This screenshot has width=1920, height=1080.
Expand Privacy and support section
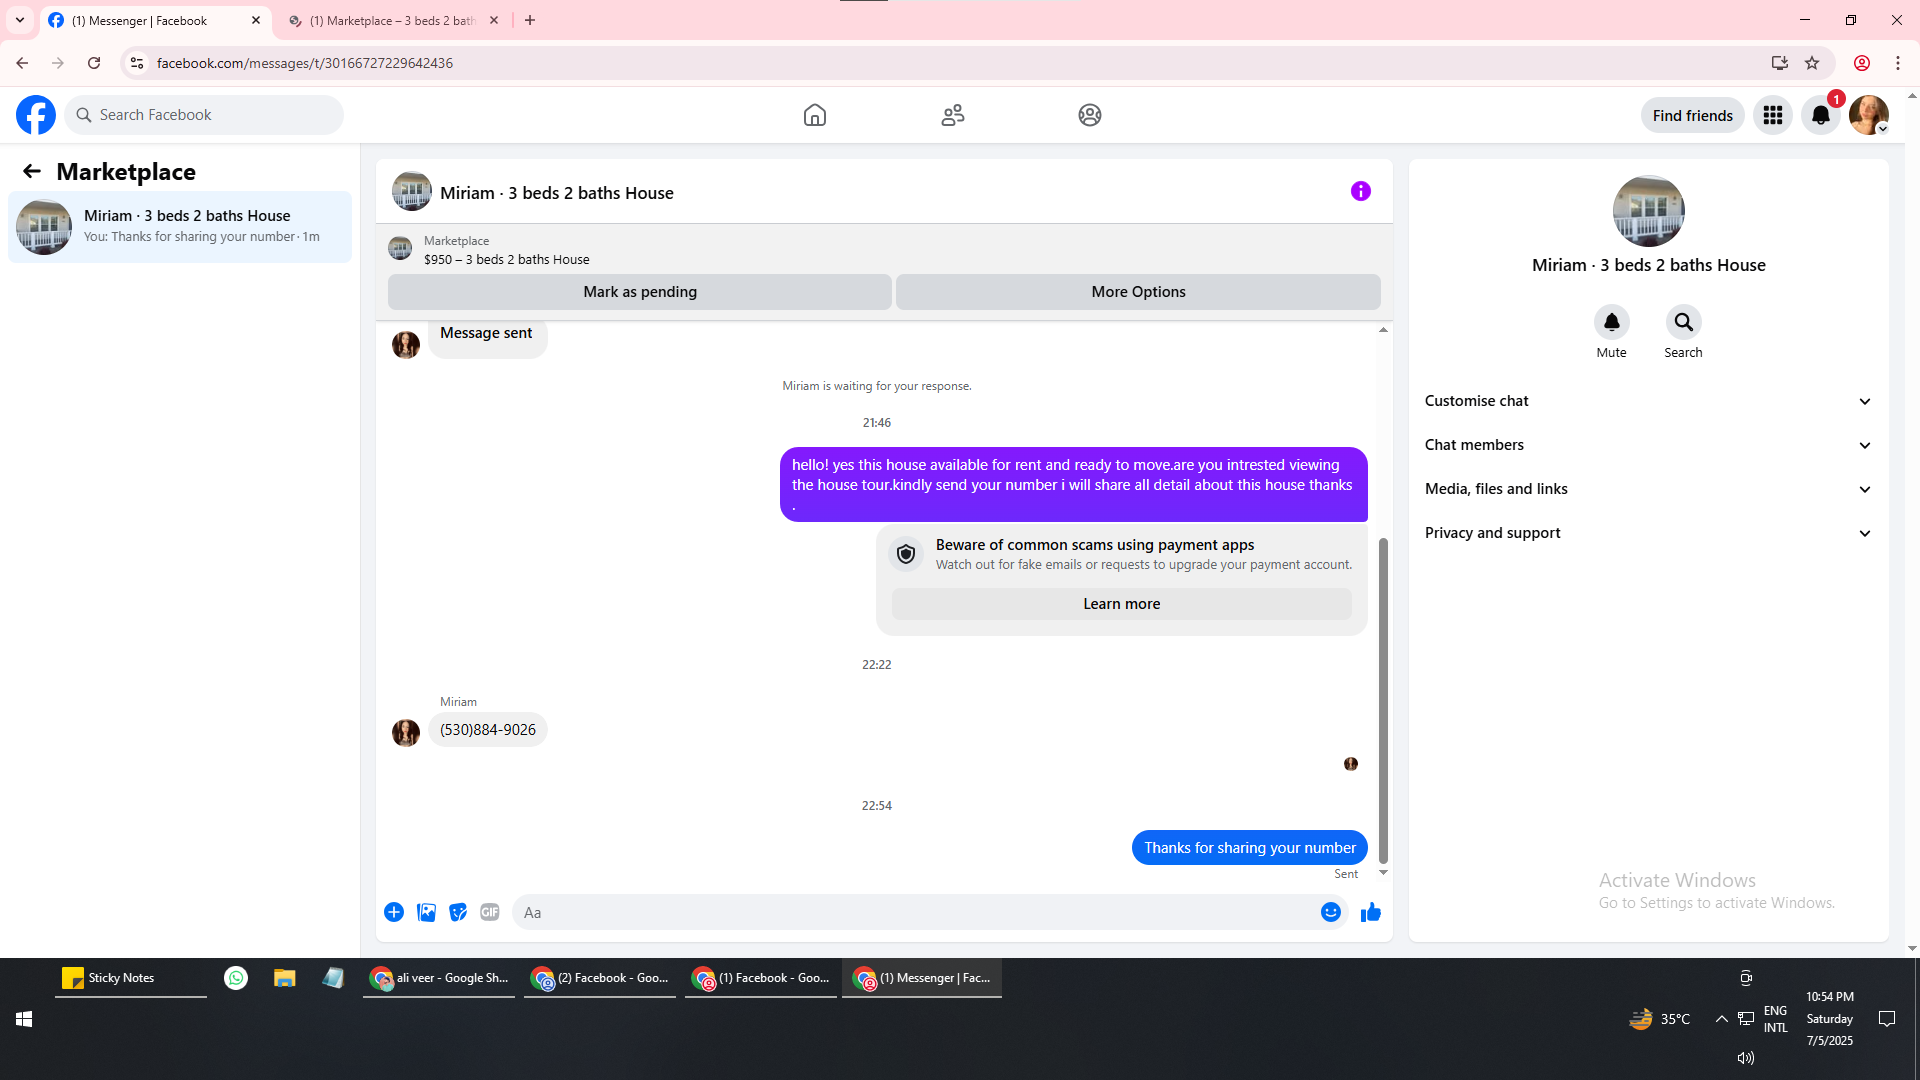pyautogui.click(x=1648, y=533)
